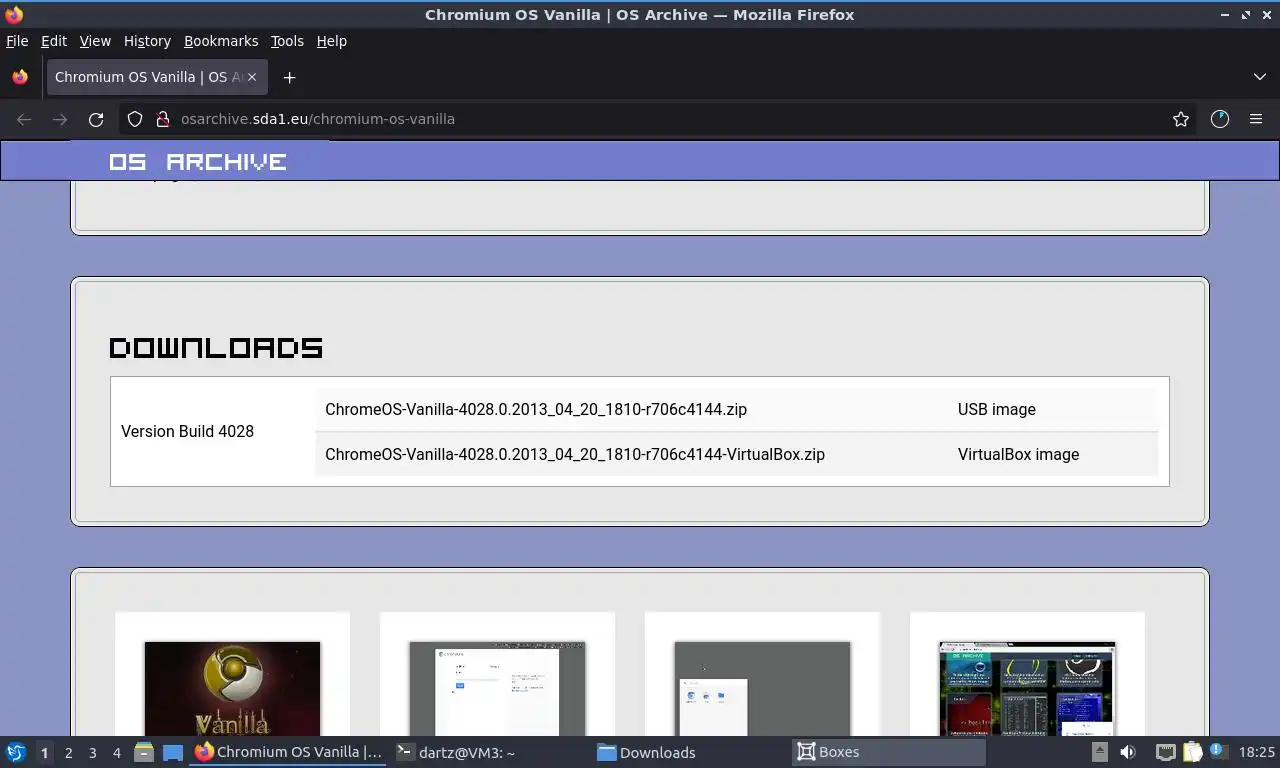Switch to workspace 1

(44, 752)
